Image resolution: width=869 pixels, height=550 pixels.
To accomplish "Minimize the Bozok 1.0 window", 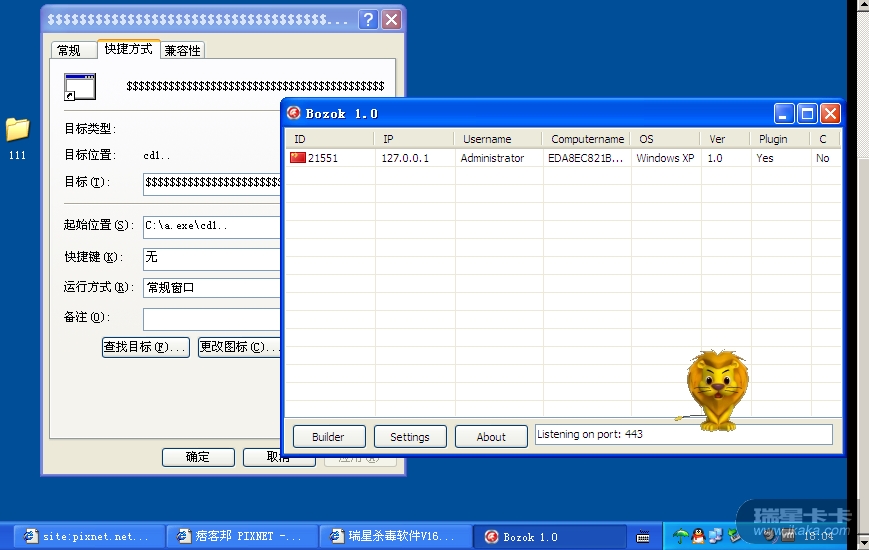I will [784, 114].
